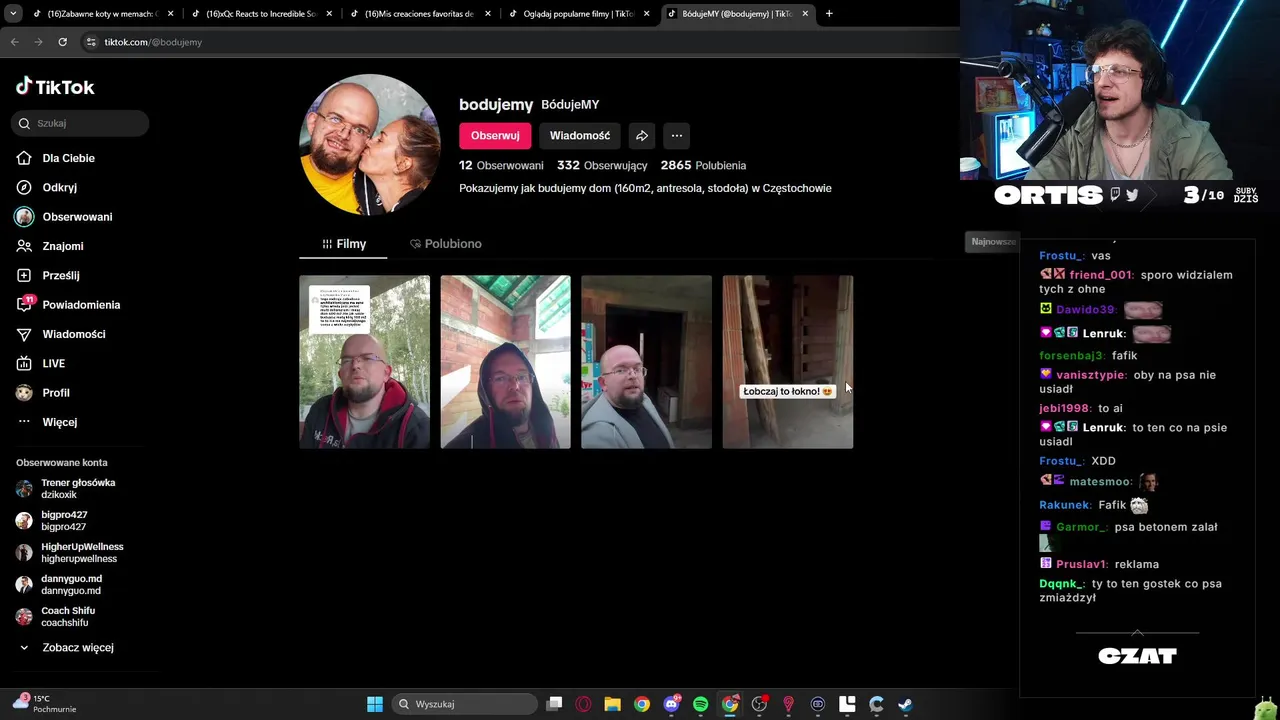The height and width of the screenshot is (720, 1280).
Task: Open the 12 Obserwowani following list
Action: coord(501,165)
